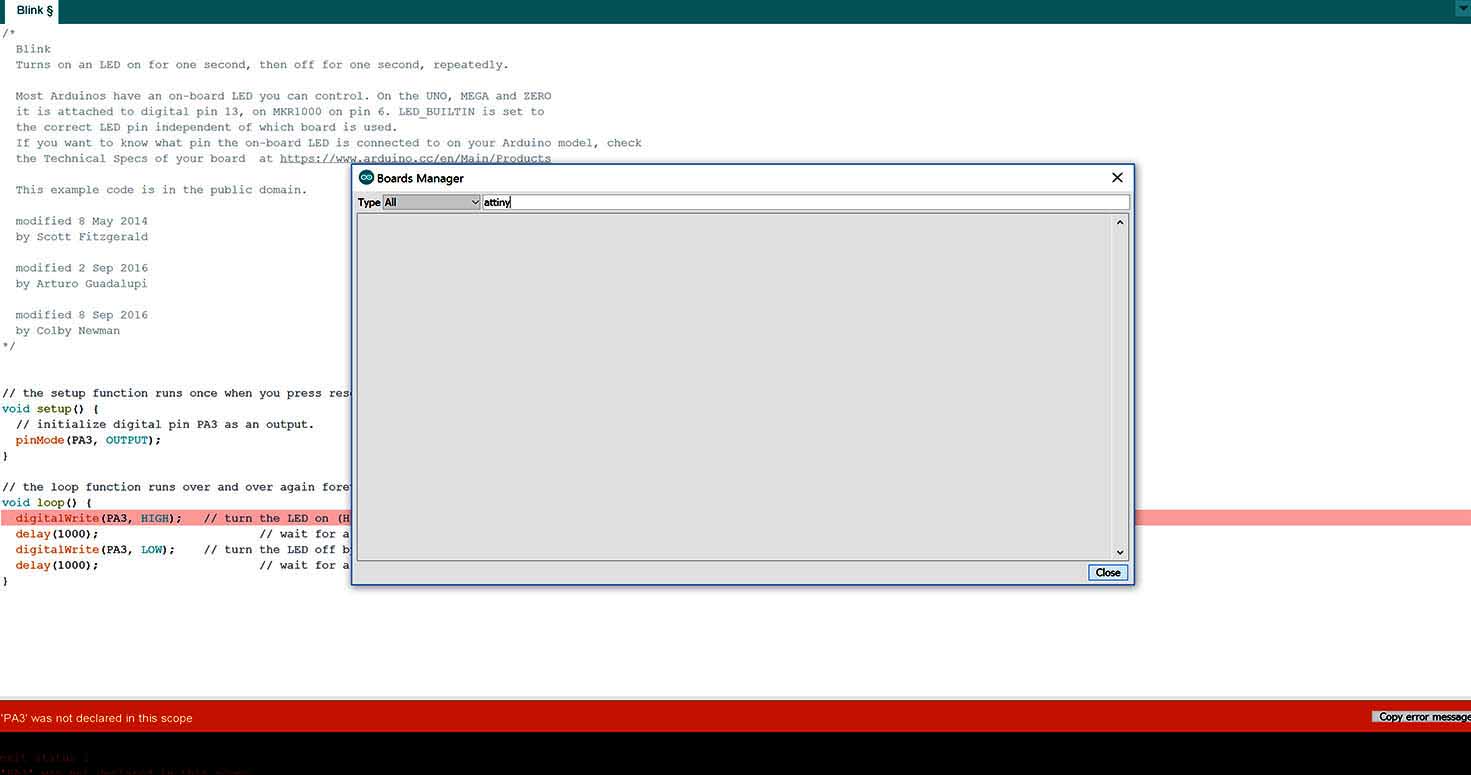Click the Type label in the Boards Manager
This screenshot has width=1471, height=775.
point(369,202)
